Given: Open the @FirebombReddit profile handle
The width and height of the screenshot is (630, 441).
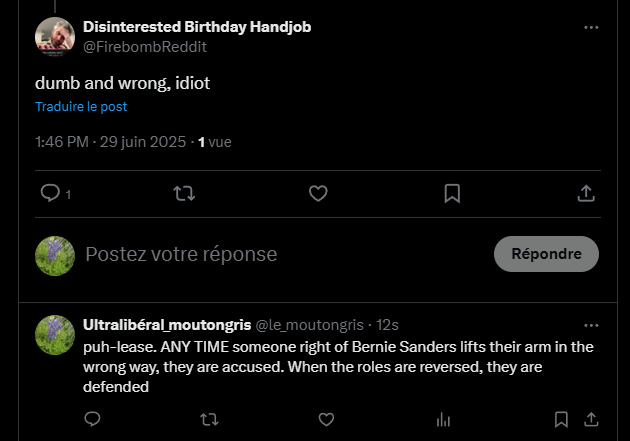Looking at the screenshot, I should tap(145, 47).
